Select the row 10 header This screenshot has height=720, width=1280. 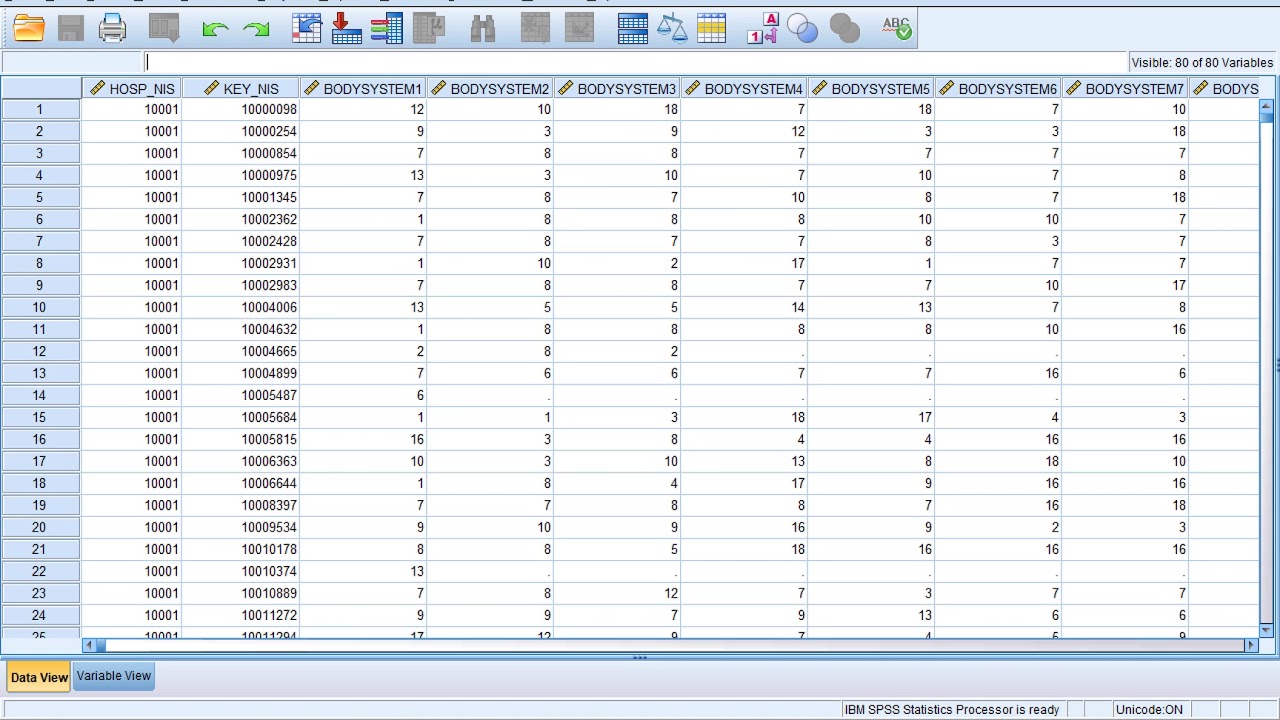(x=40, y=307)
